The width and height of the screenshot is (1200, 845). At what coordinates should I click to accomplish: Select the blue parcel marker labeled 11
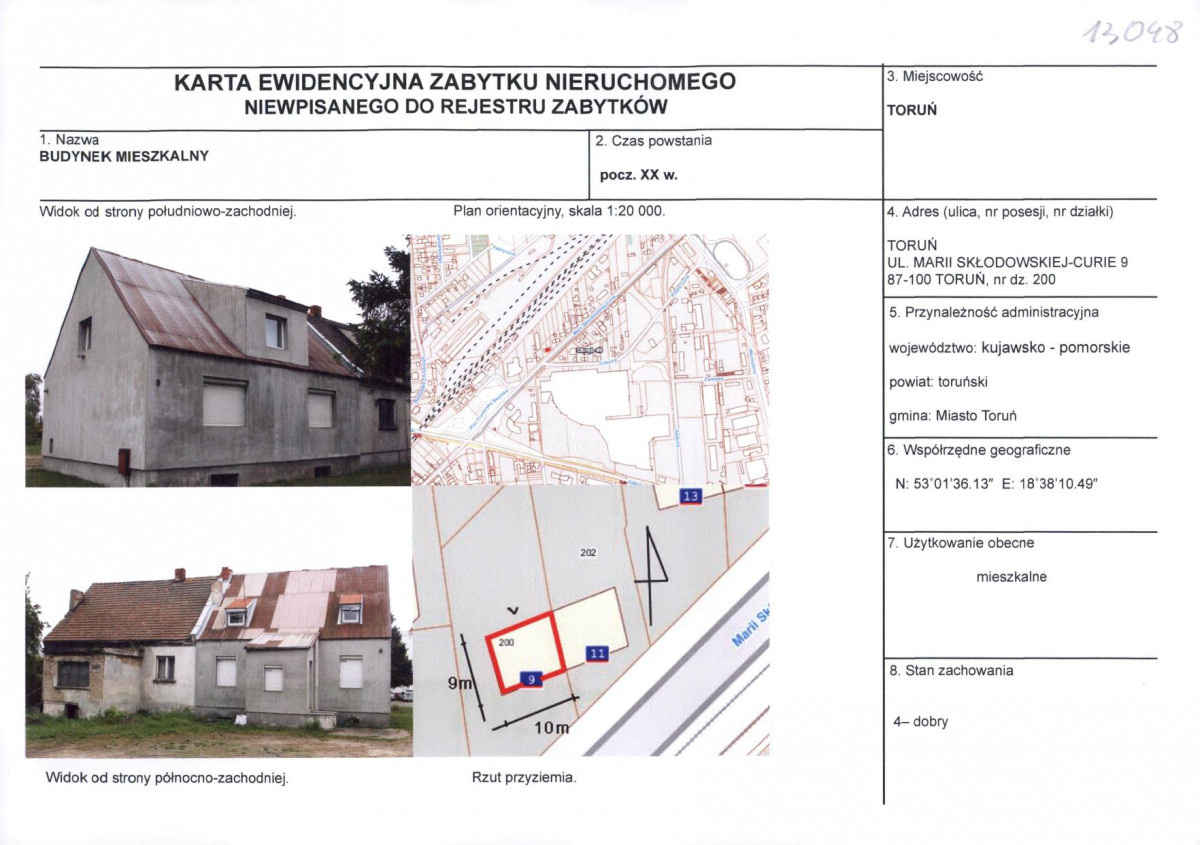coord(597,653)
